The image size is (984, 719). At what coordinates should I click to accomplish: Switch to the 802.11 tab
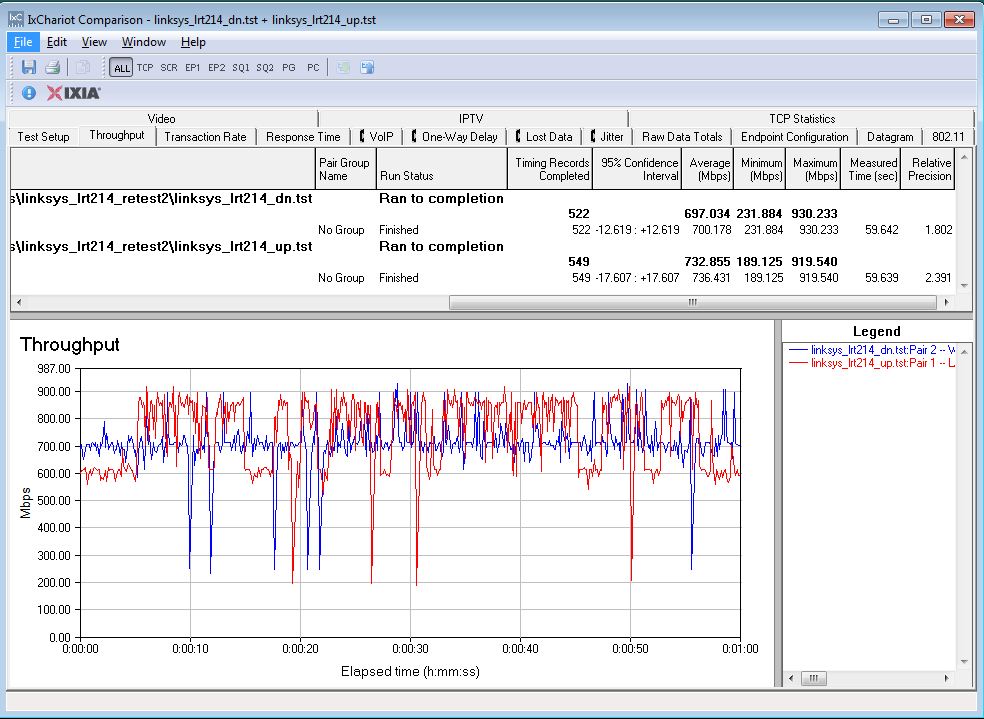948,137
